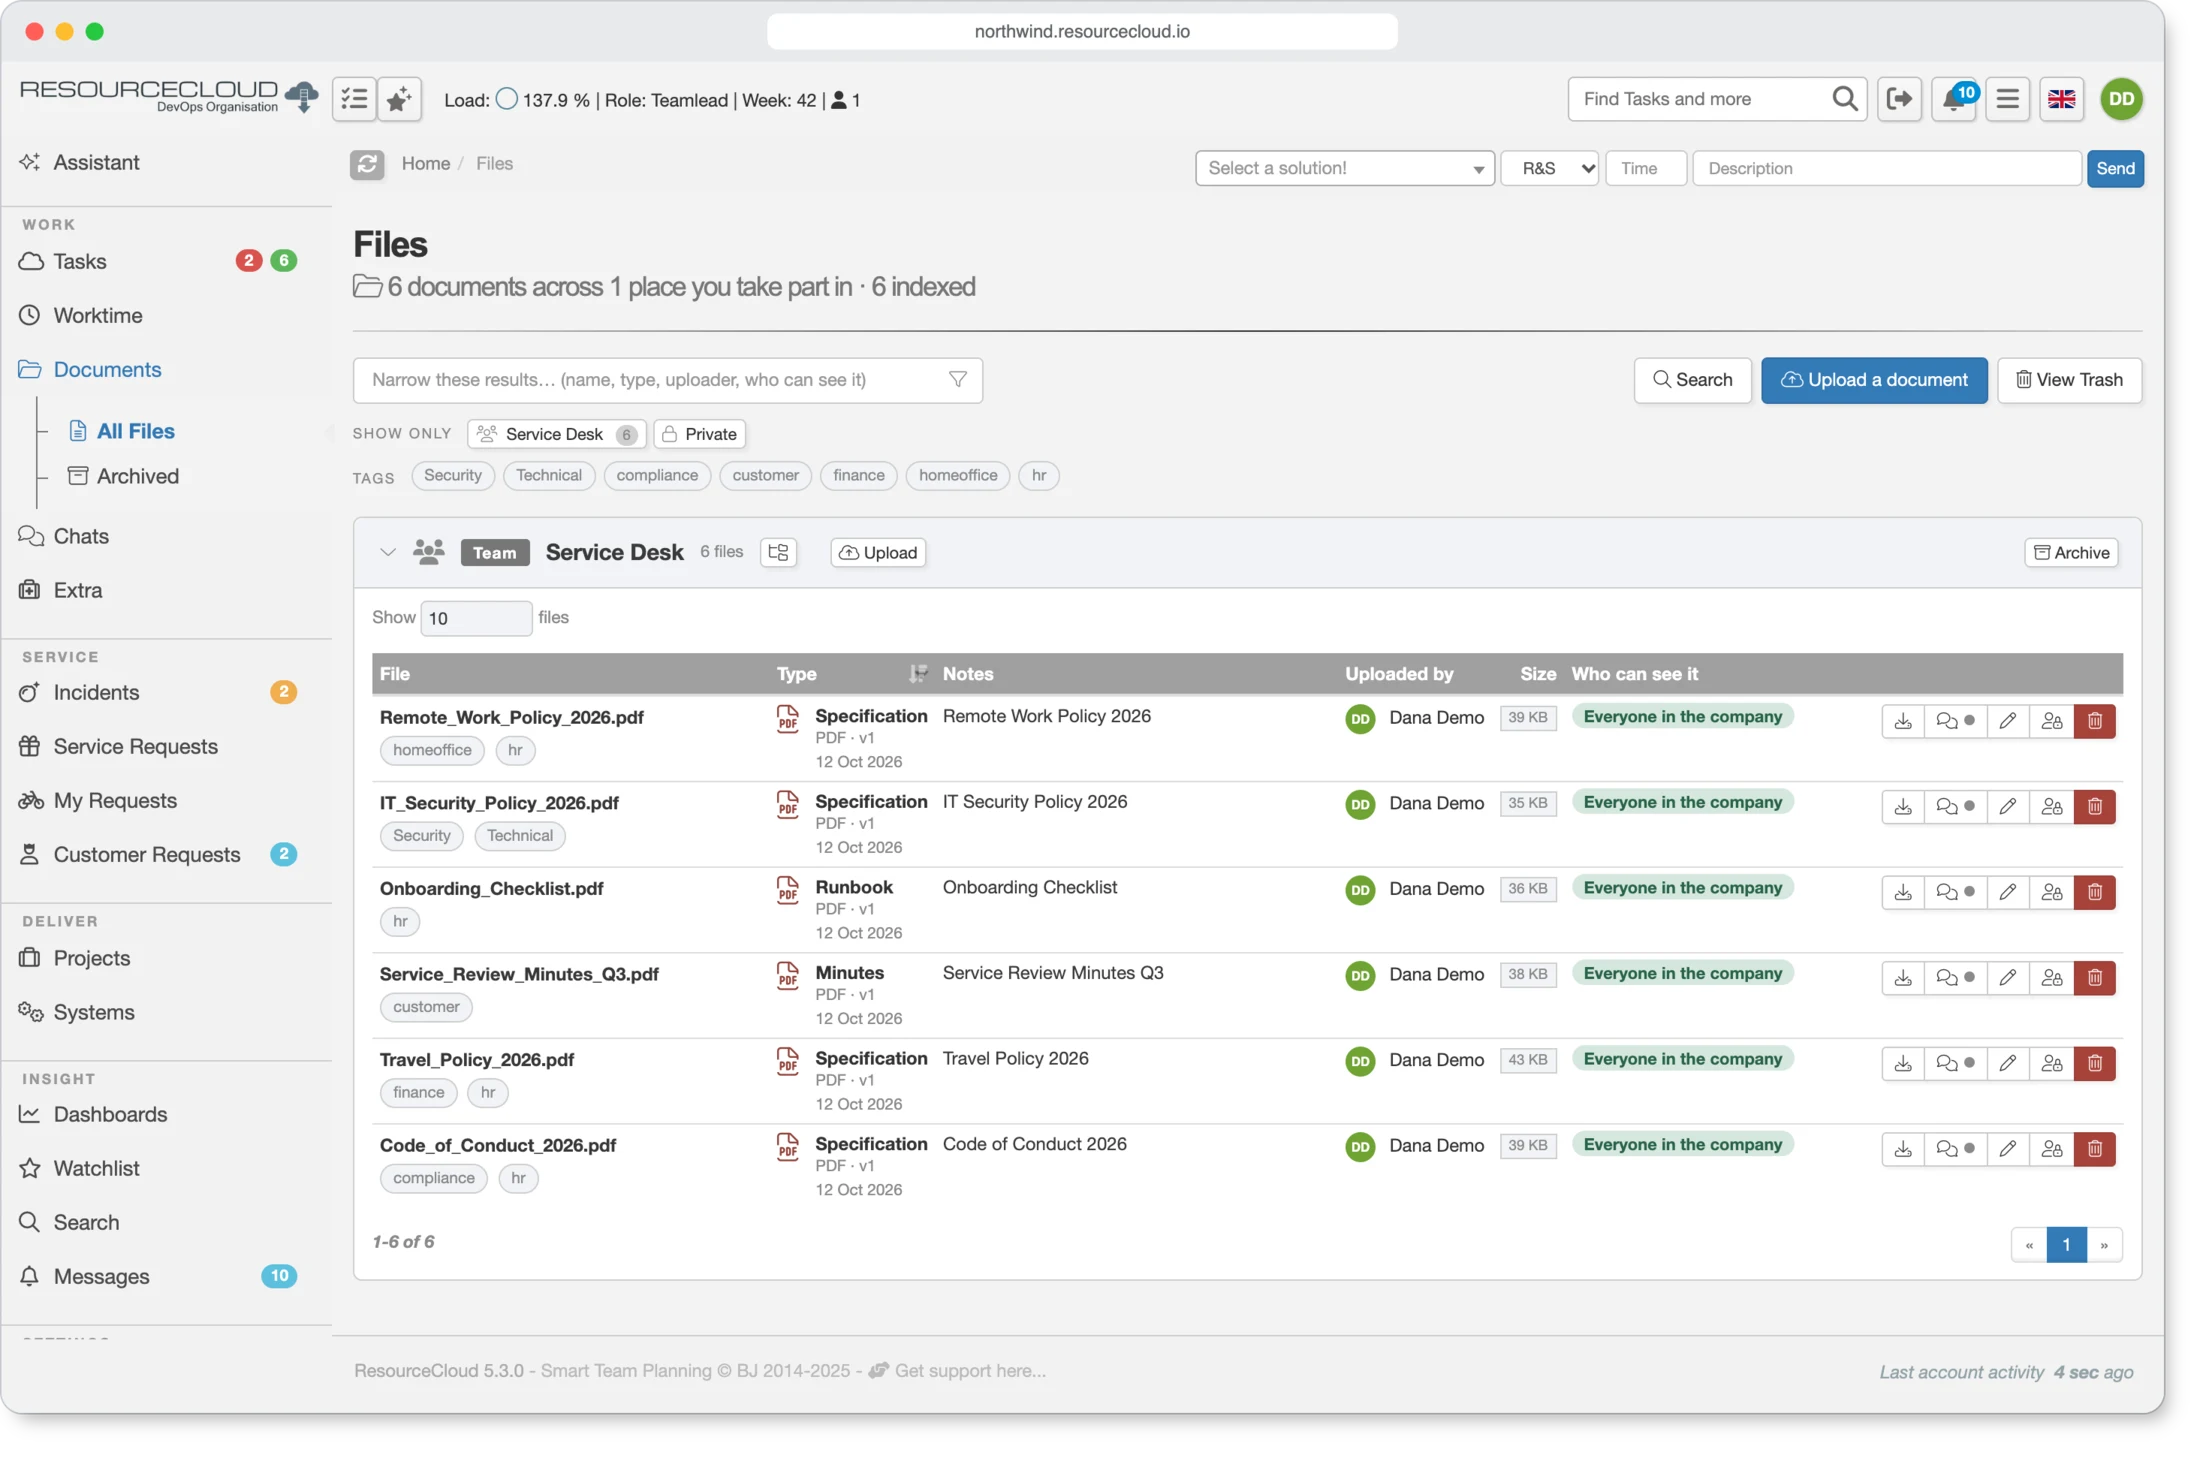Click the Show files count field
2200x1458 pixels.
[475, 618]
